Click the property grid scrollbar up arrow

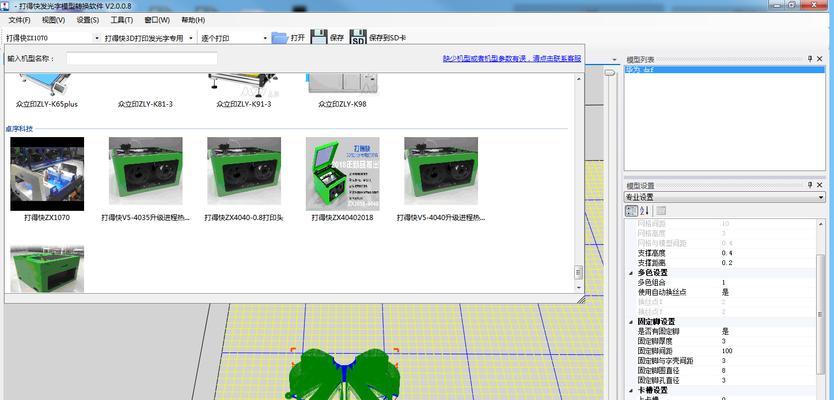click(x=821, y=223)
